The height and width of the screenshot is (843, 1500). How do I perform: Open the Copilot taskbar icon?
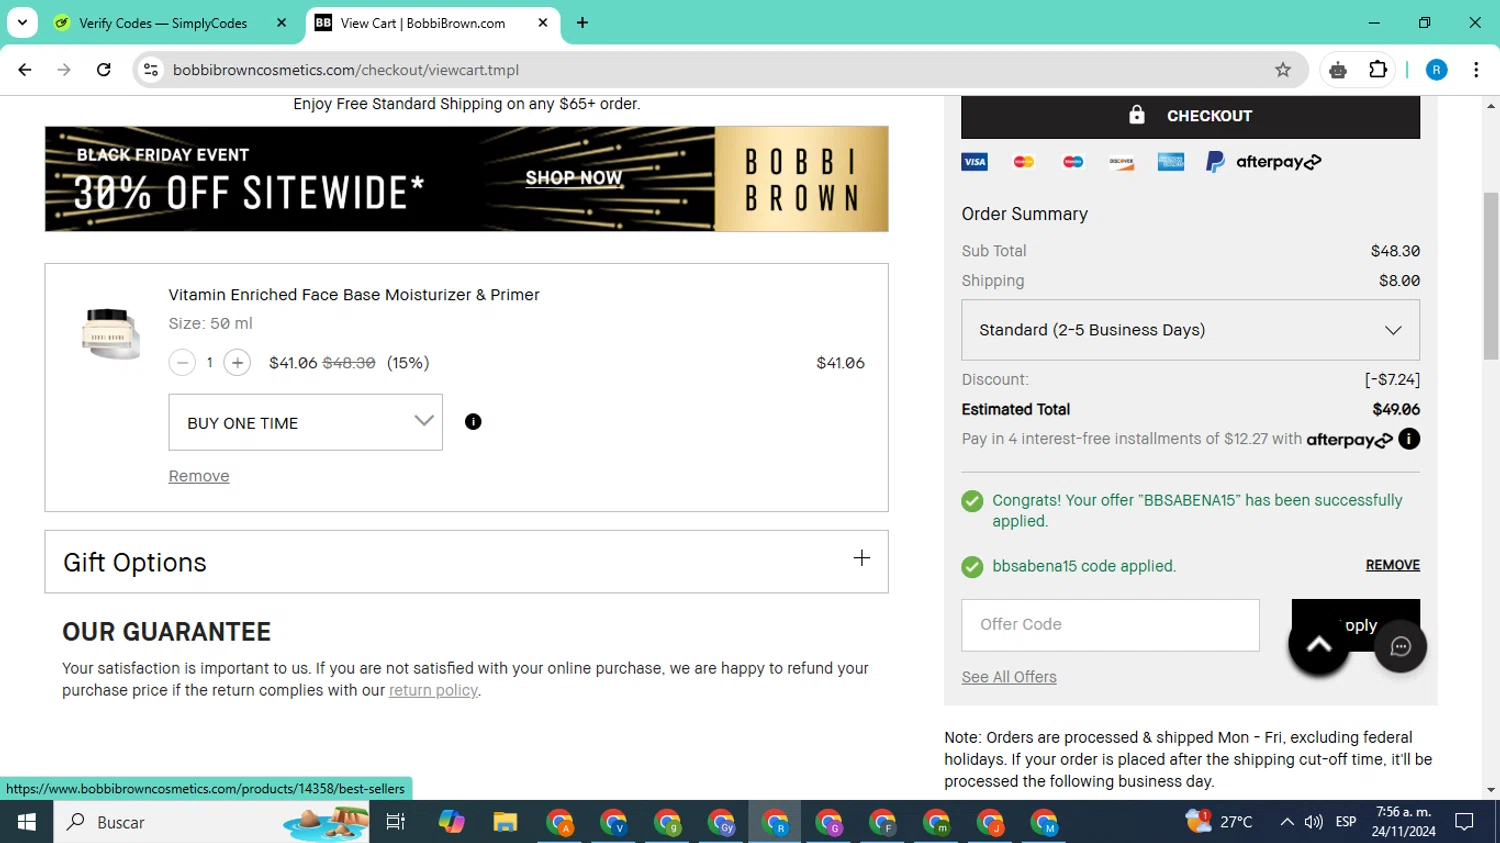point(451,822)
